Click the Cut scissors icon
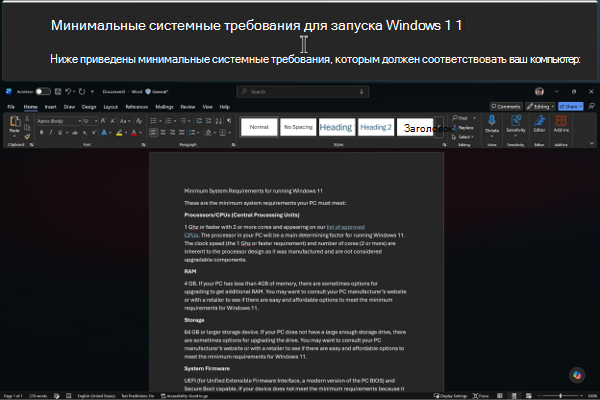Viewport: 600px width, 400px height. [x=27, y=119]
